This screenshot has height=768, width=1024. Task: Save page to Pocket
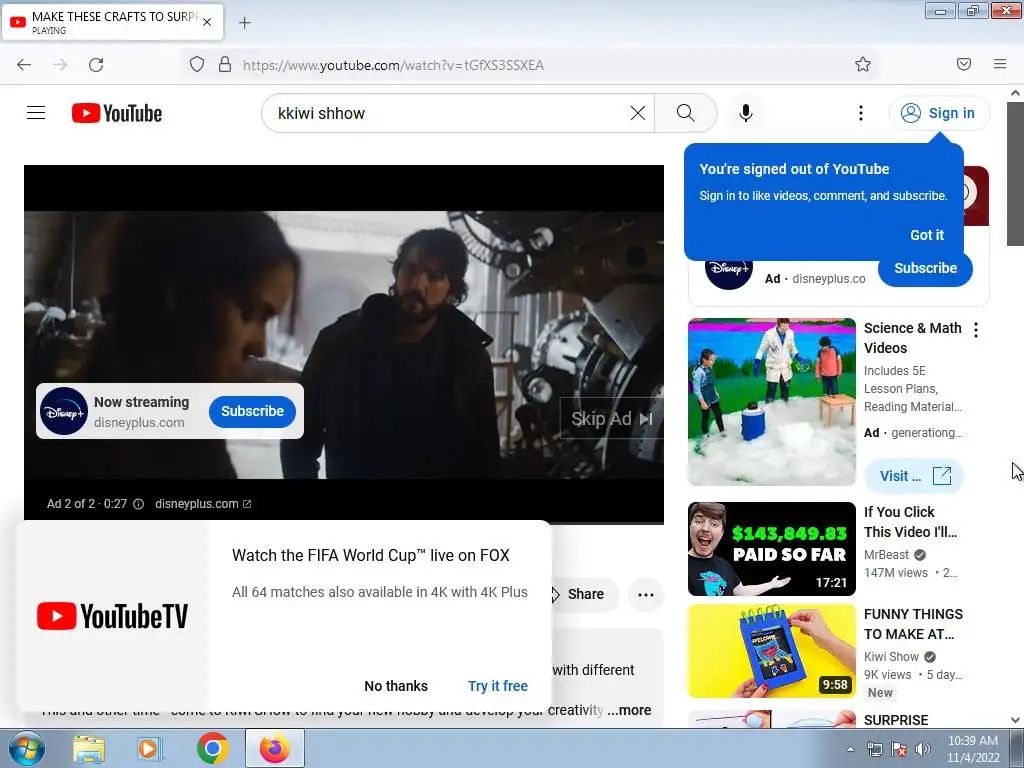pos(964,65)
